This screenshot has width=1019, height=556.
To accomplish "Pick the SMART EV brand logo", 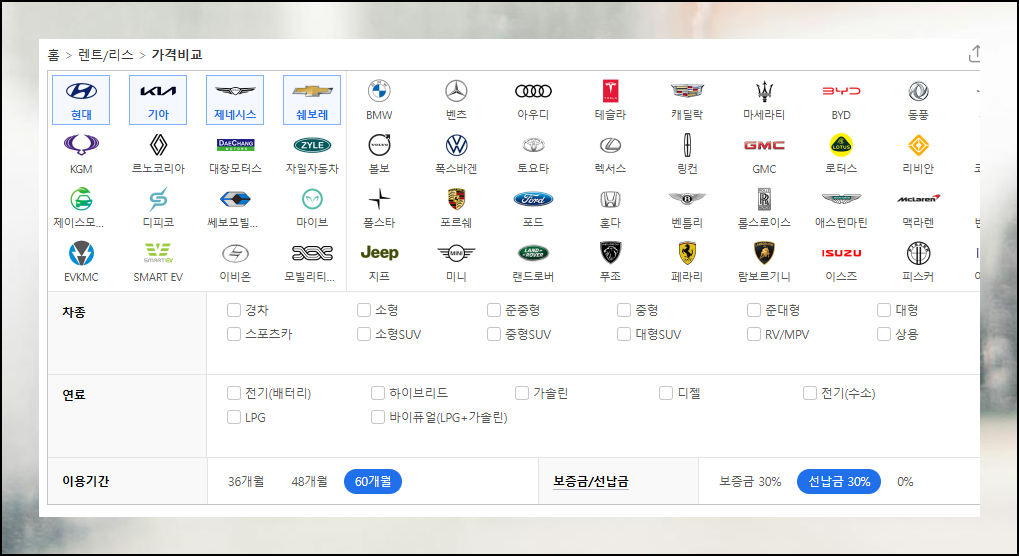I will pyautogui.click(x=158, y=253).
